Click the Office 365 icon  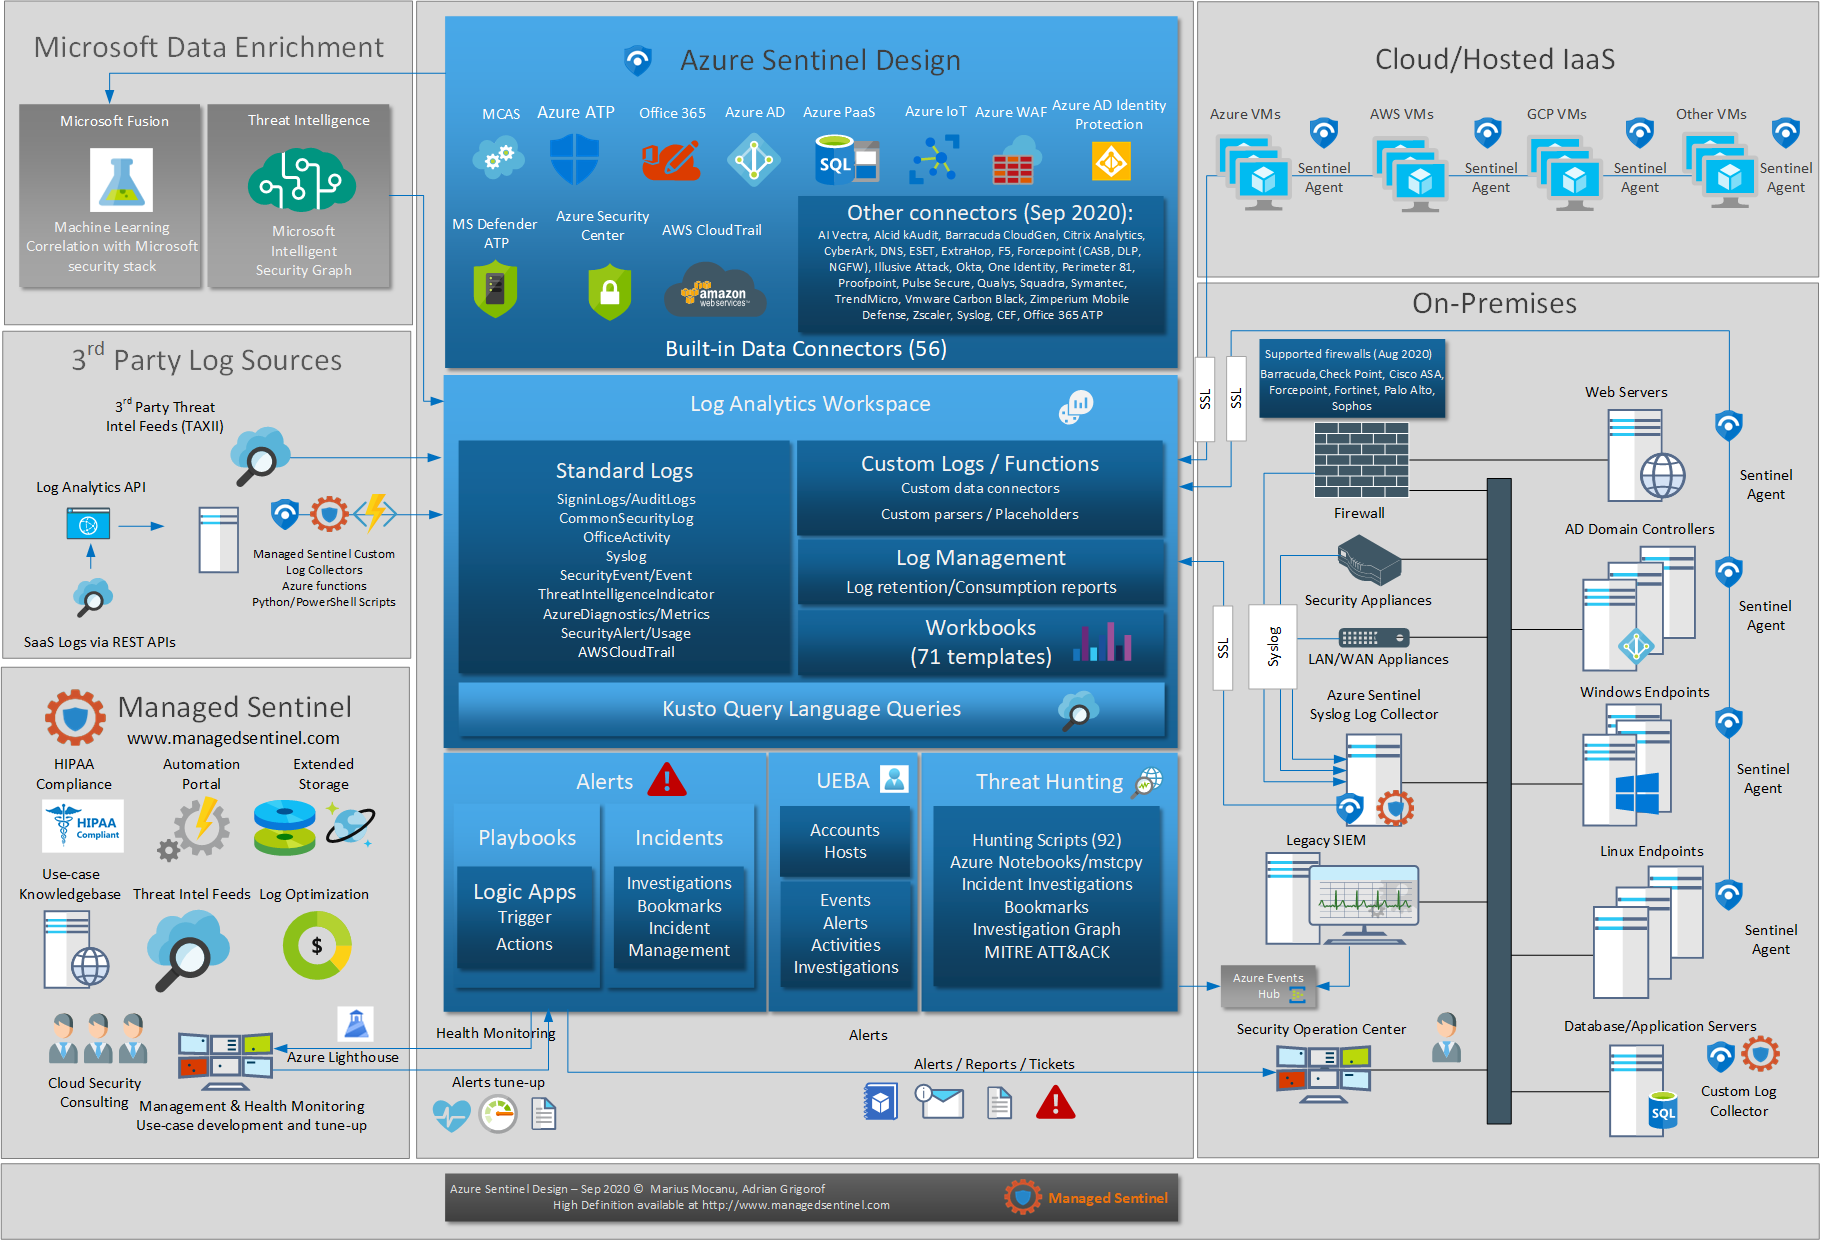[670, 160]
